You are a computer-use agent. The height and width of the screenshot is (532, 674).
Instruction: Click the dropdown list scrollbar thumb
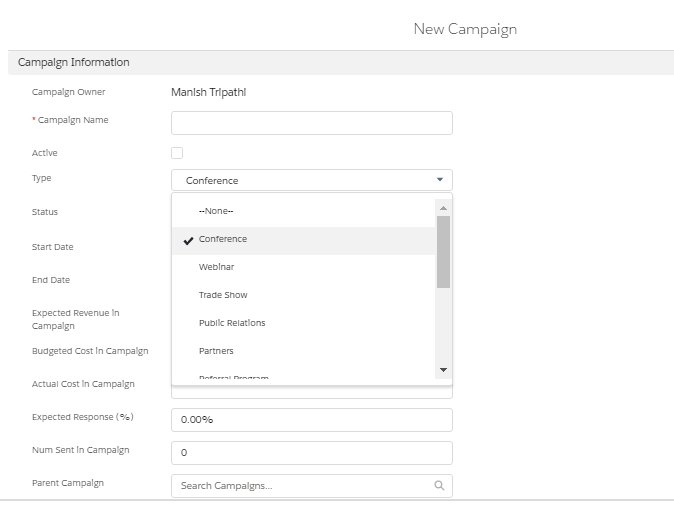[x=444, y=250]
